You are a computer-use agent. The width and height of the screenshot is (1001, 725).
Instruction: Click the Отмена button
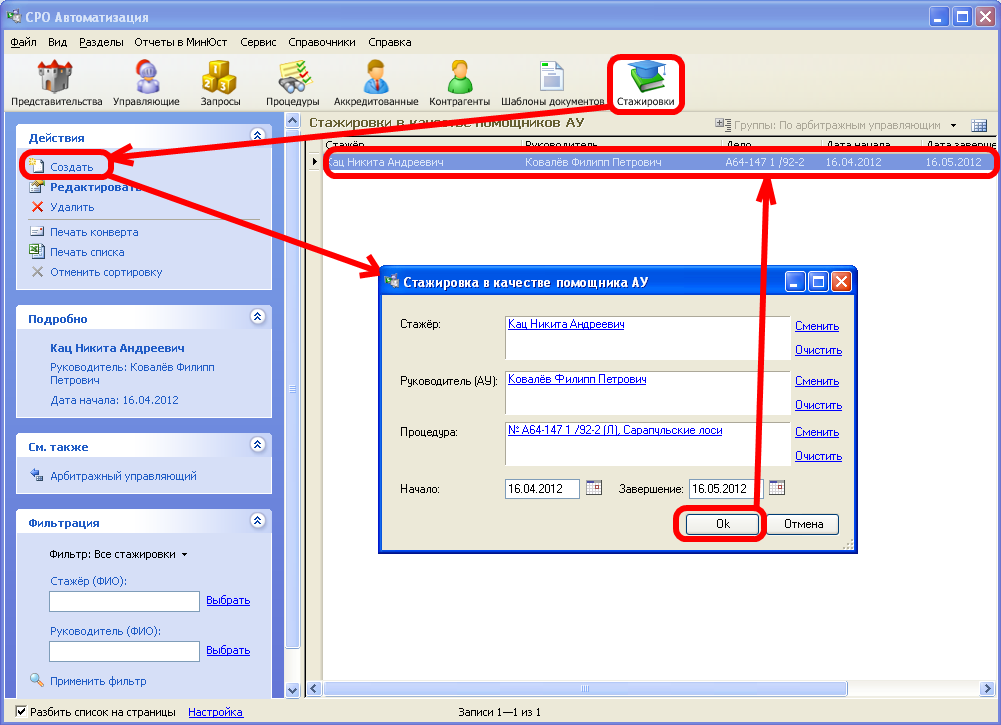pyautogui.click(x=803, y=524)
